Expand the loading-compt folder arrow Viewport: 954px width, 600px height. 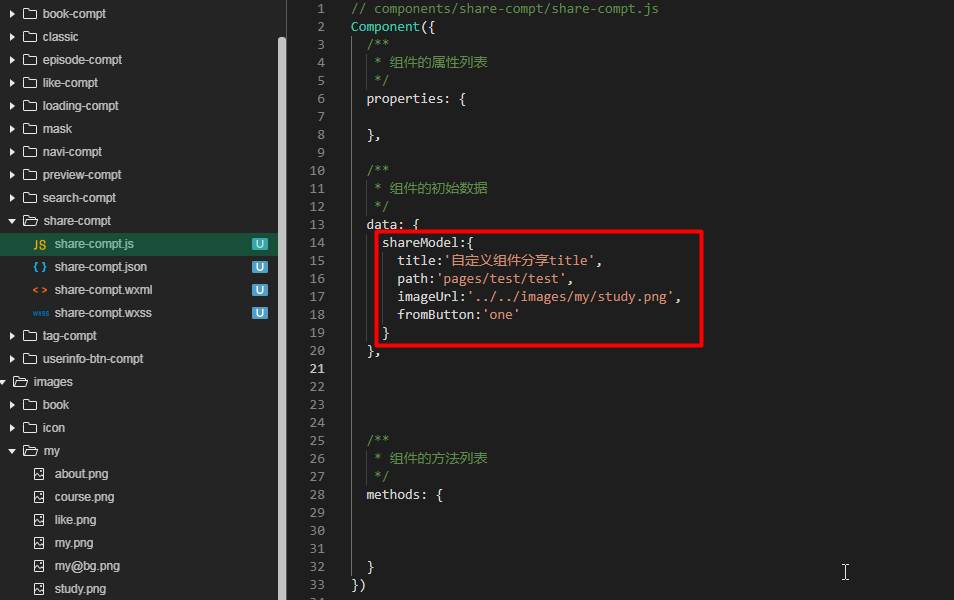(12, 106)
